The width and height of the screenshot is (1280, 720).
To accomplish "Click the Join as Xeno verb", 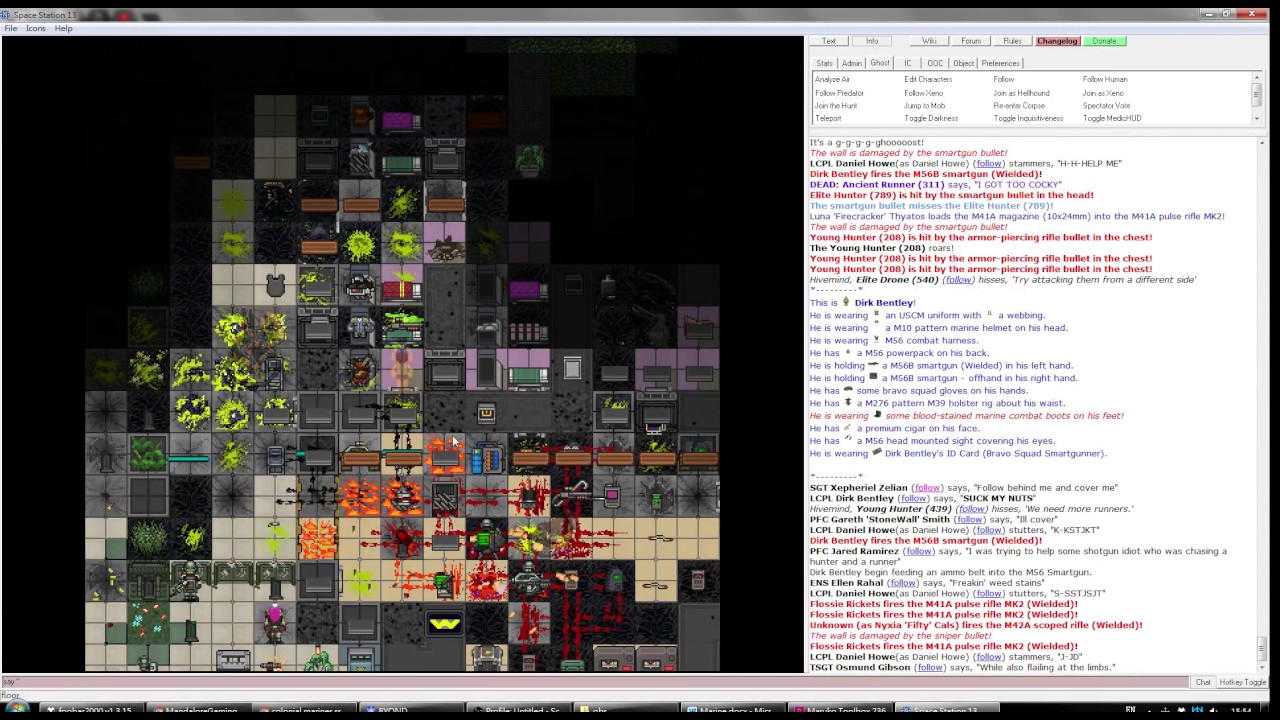I will [1103, 93].
